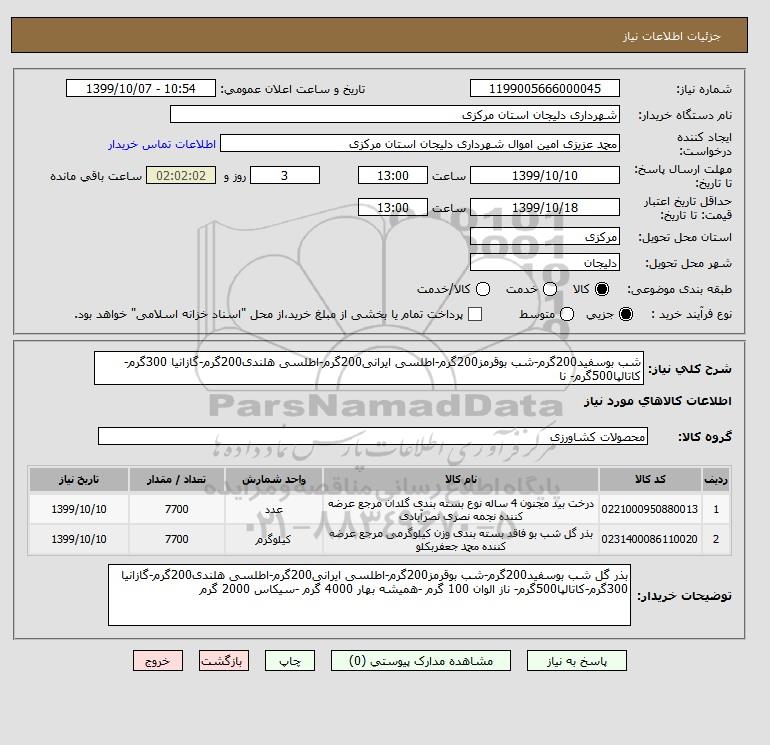The width and height of the screenshot is (770, 745).
Task: Click the remaining time field 02:02:02
Action: tap(181, 175)
